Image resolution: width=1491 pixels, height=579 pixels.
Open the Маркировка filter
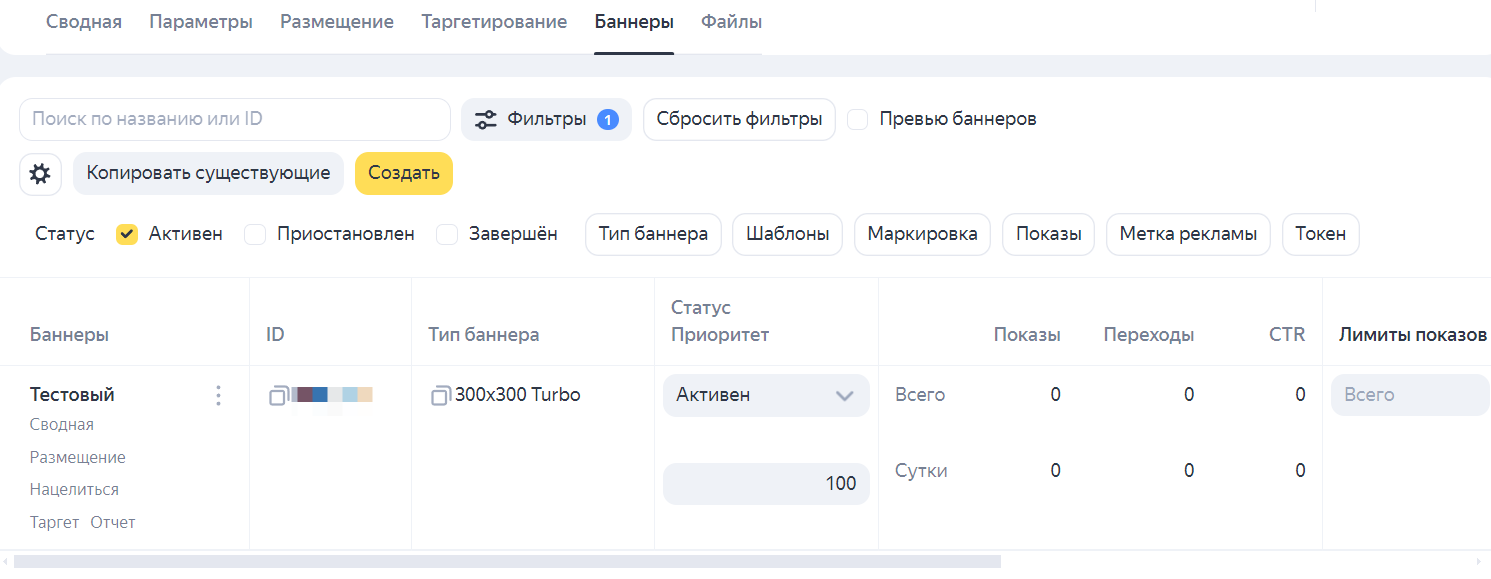(x=922, y=234)
